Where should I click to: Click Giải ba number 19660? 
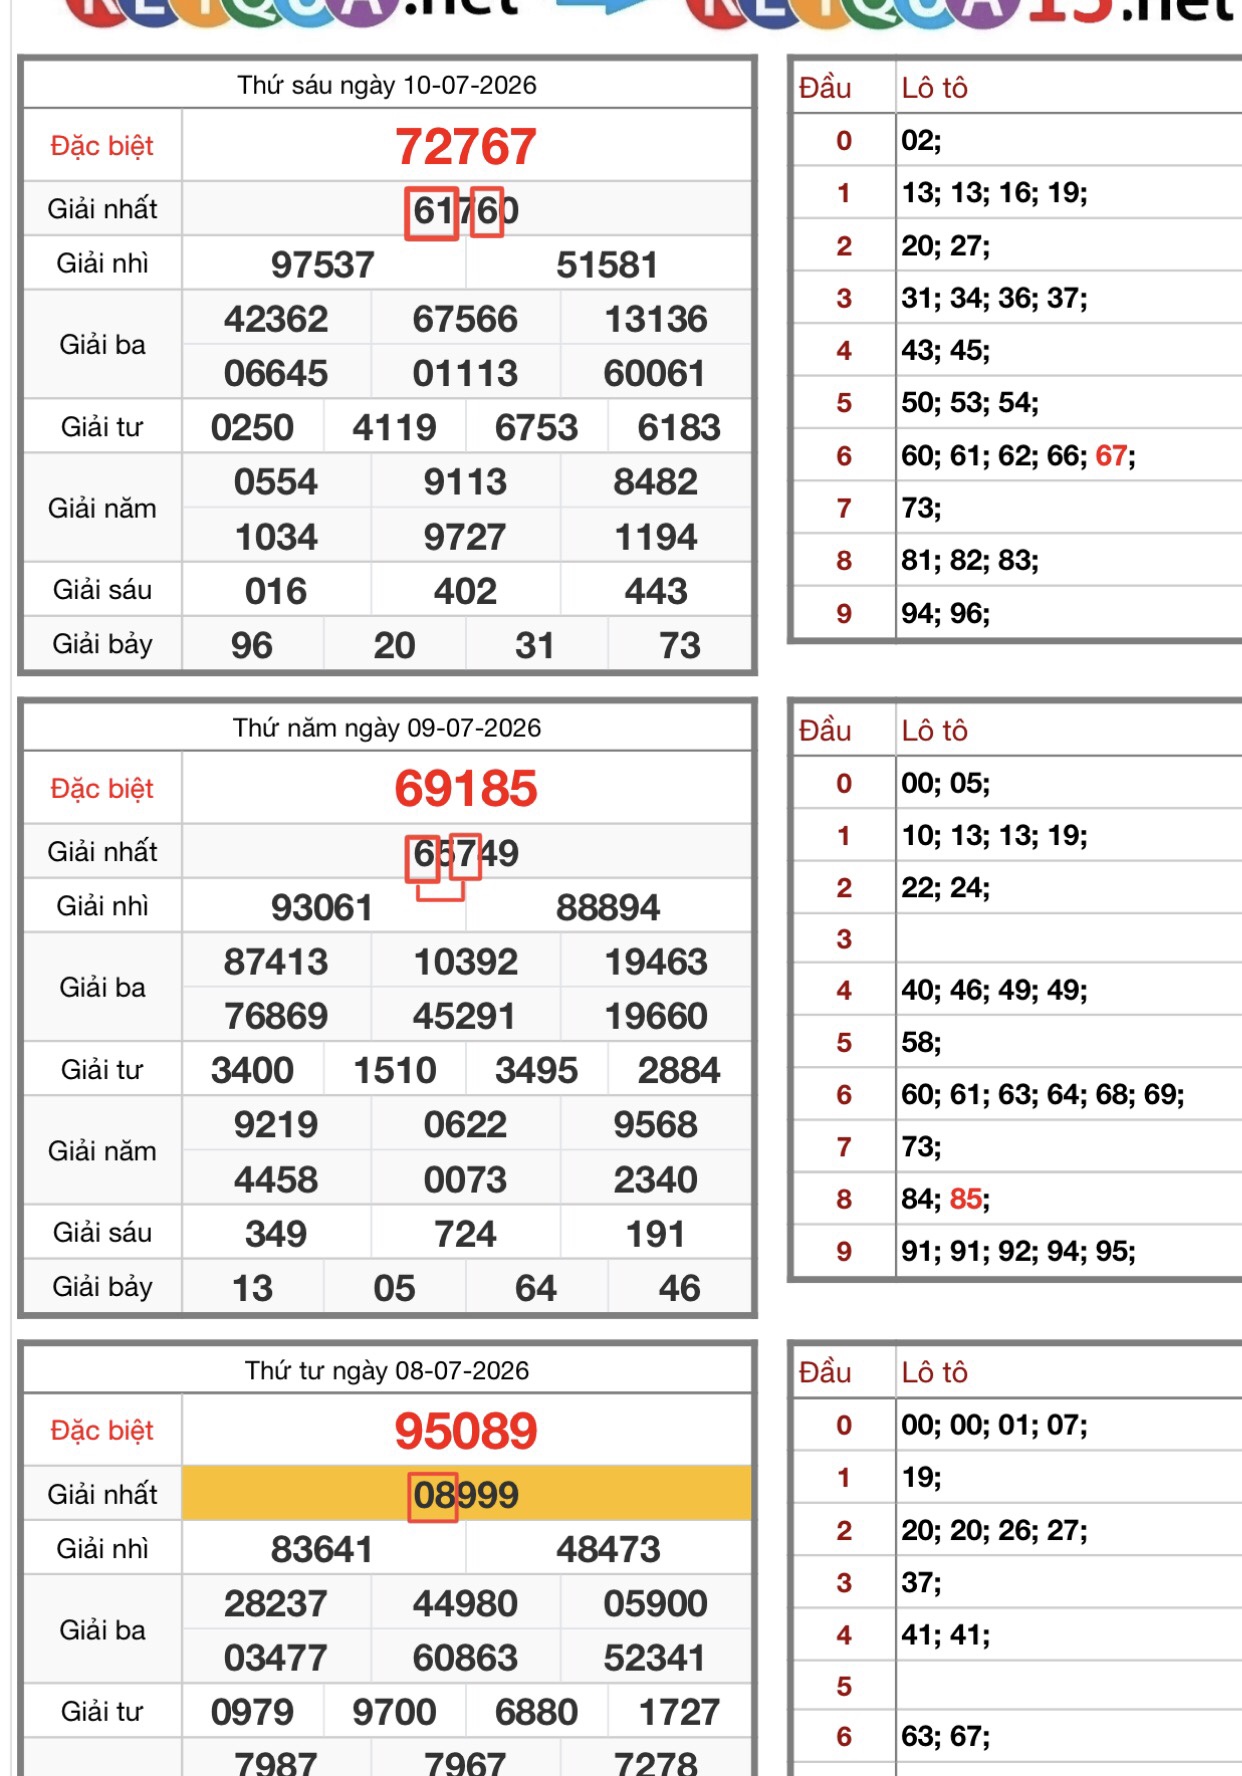(x=656, y=1016)
